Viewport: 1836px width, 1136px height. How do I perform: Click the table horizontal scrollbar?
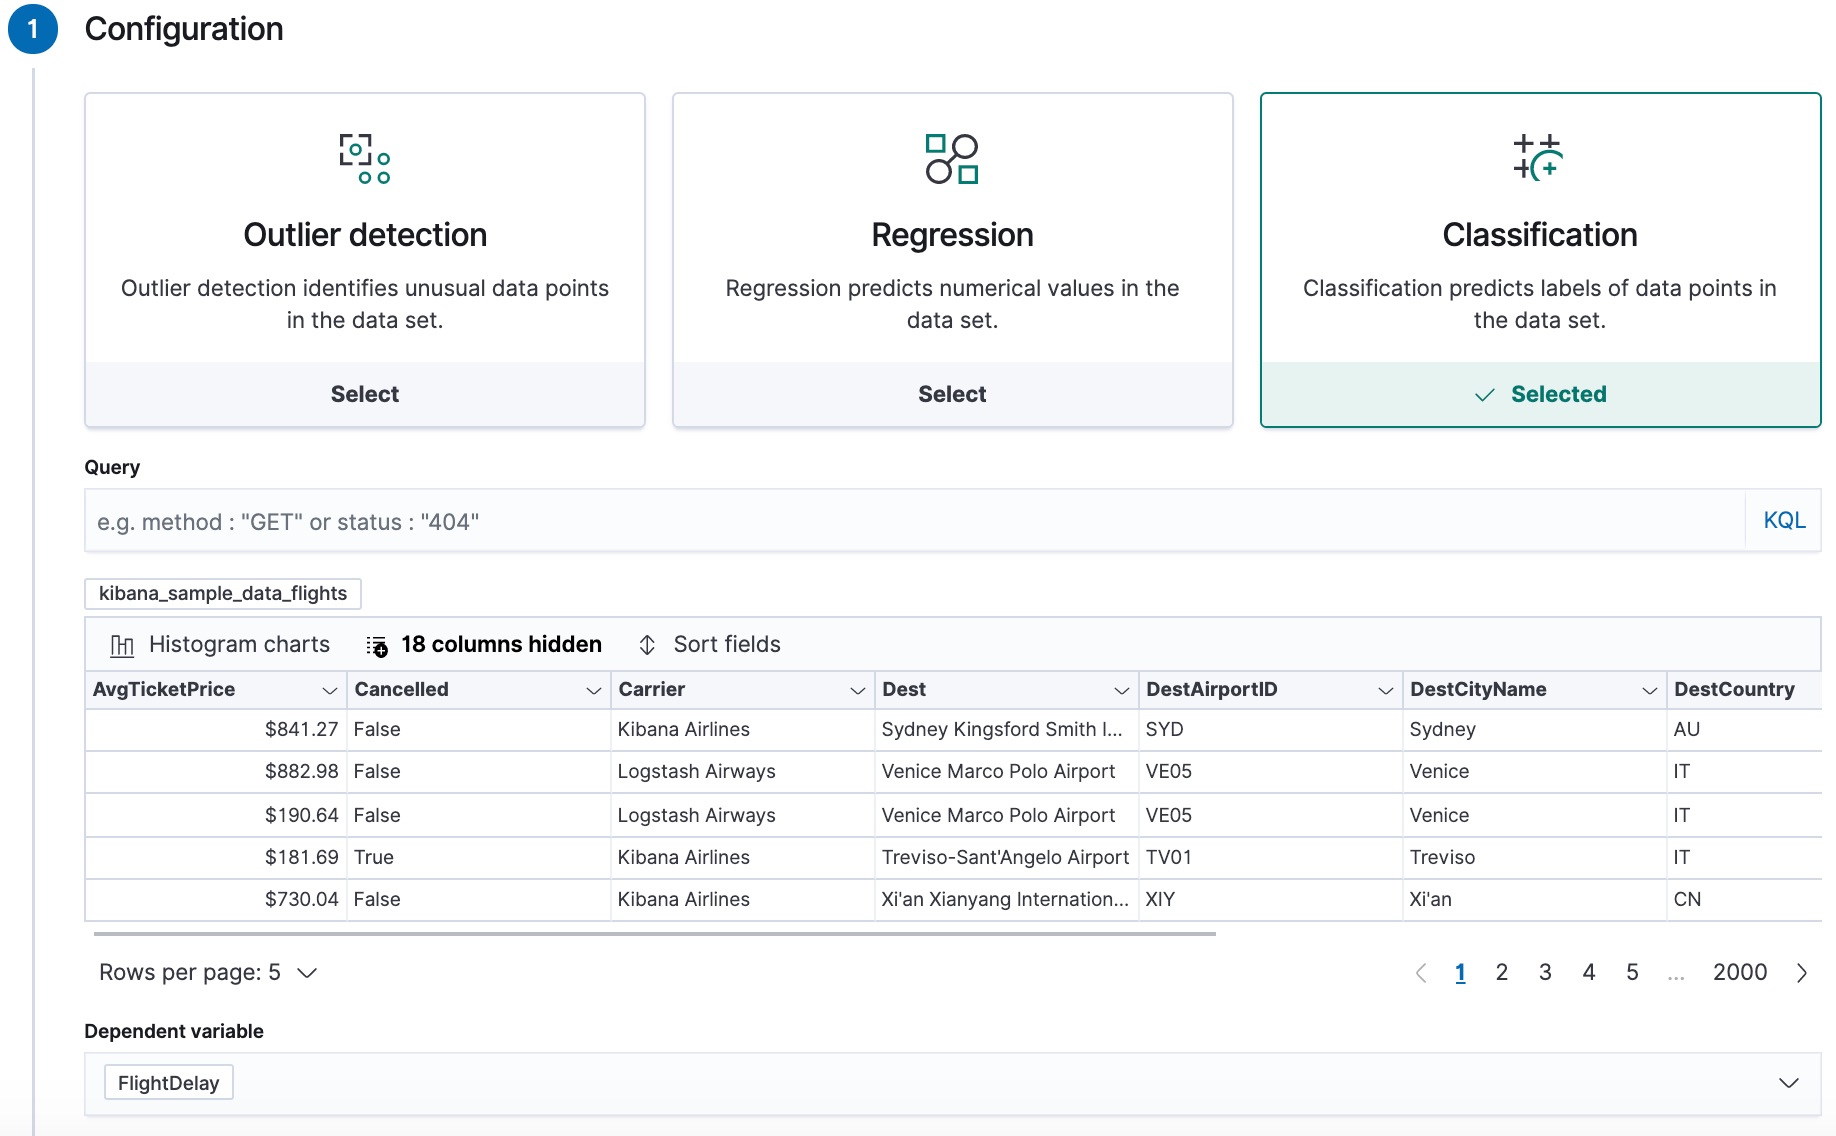pyautogui.click(x=650, y=935)
